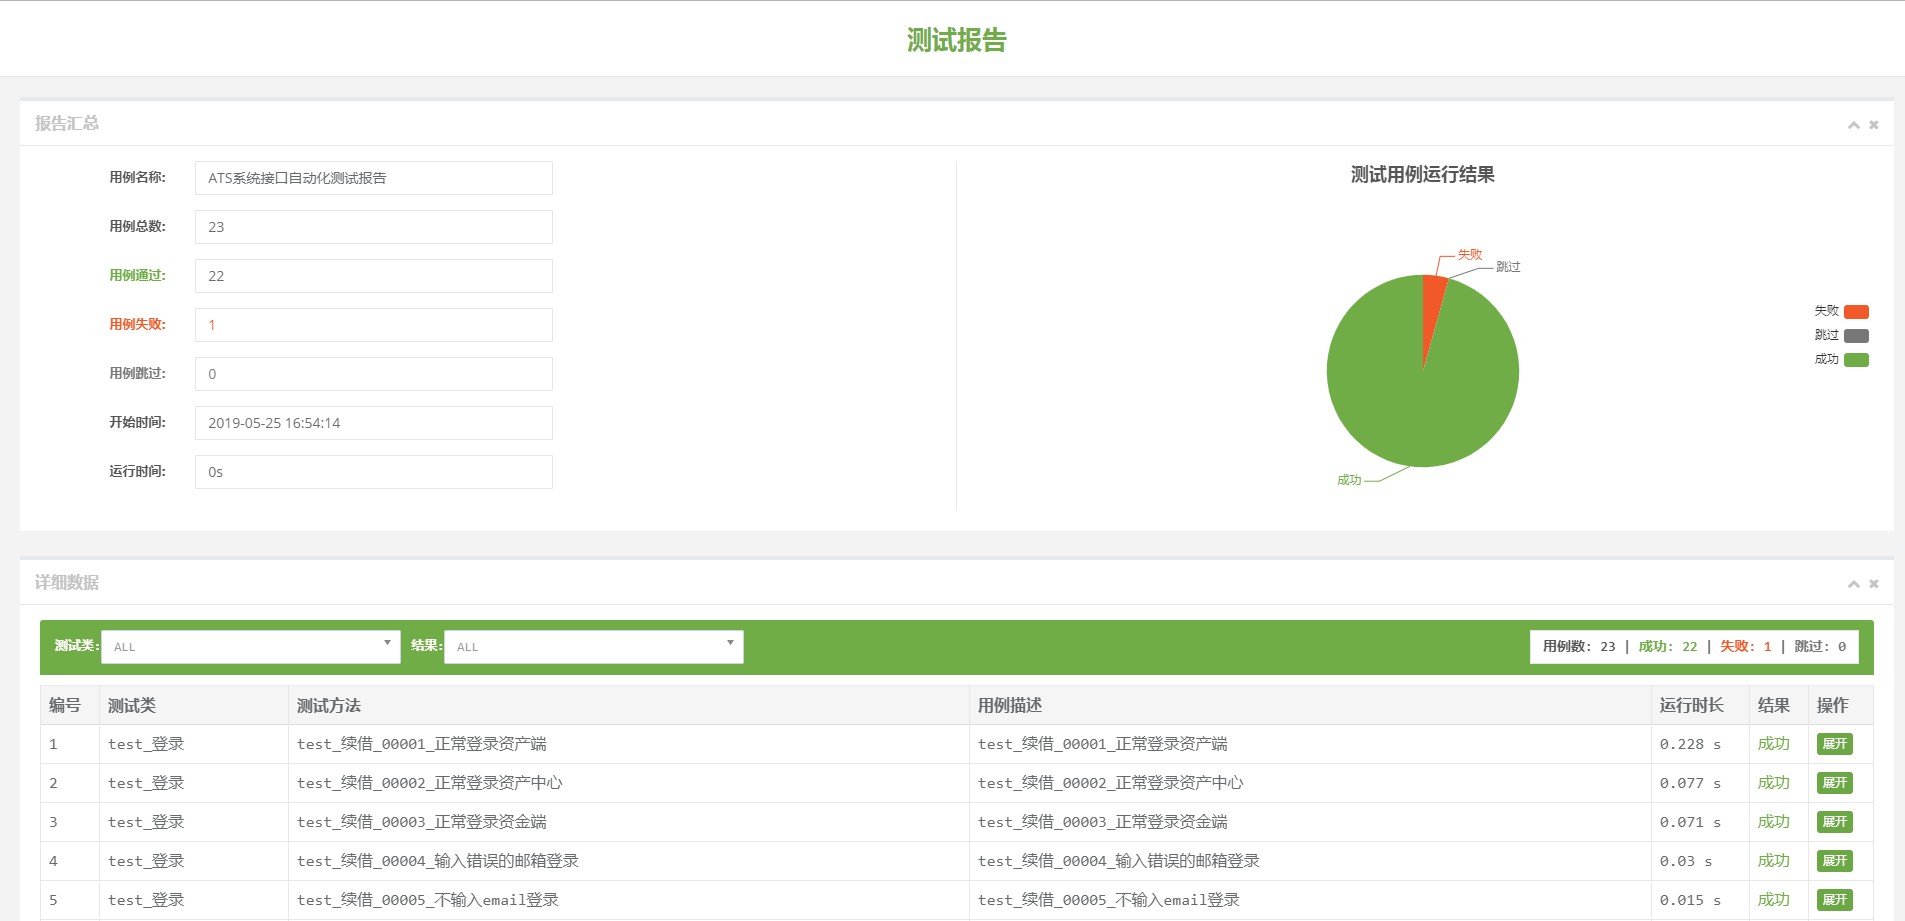The height and width of the screenshot is (921, 1905).
Task: Expand details for row 00005_不输入email登录
Action: 1834,900
